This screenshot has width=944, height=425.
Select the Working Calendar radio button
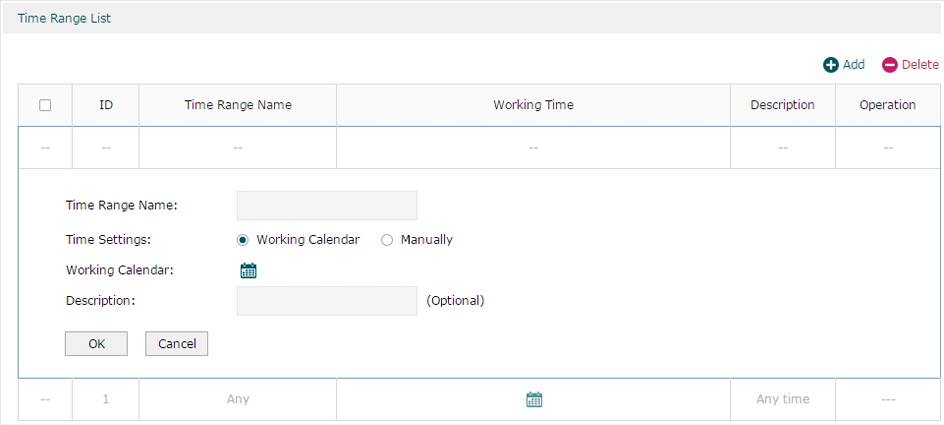tap(243, 240)
